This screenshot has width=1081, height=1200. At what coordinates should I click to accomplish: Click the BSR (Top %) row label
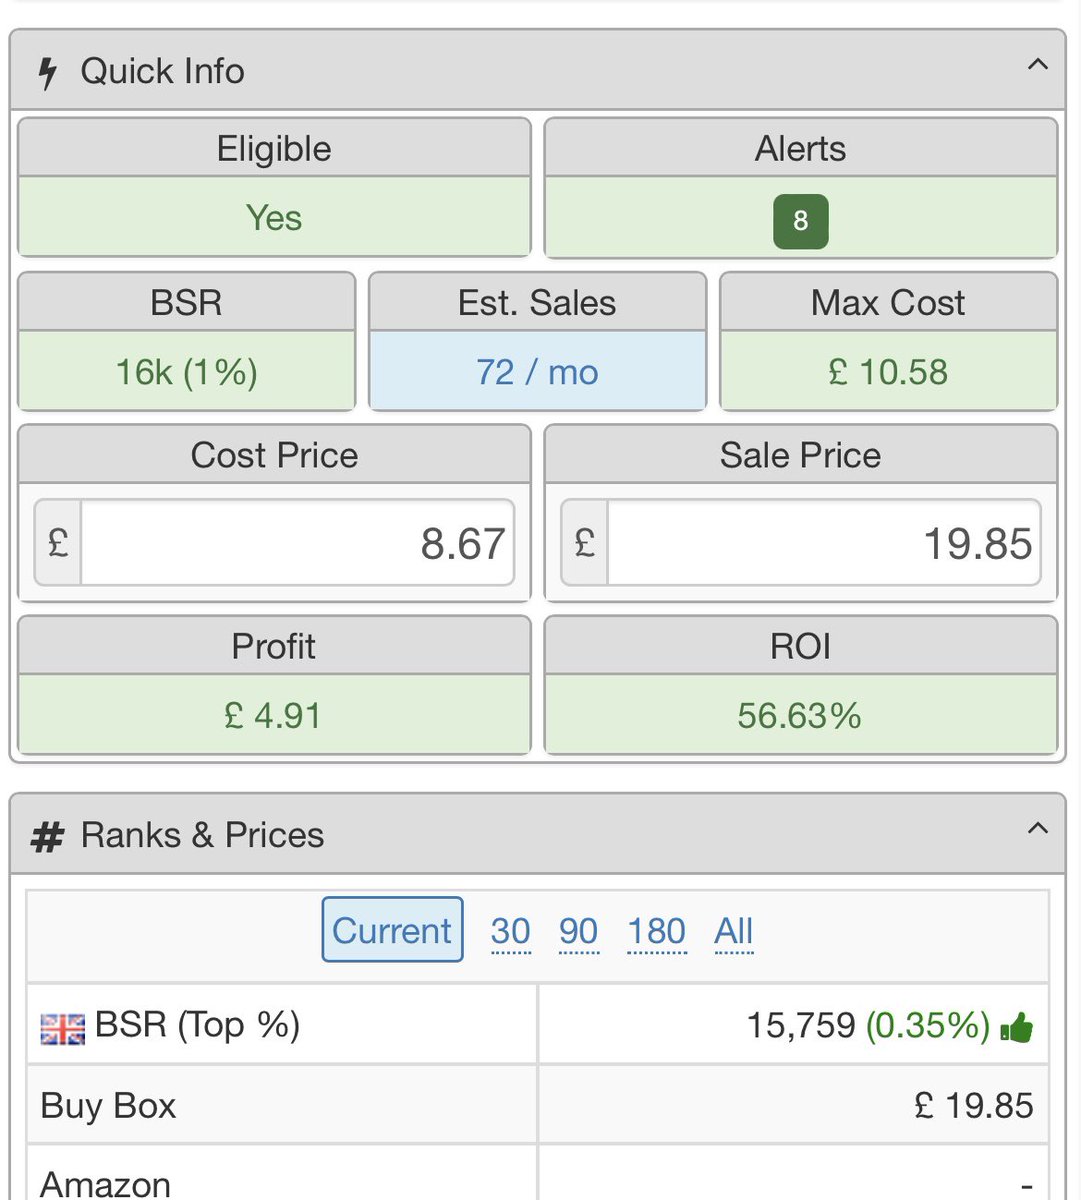click(x=197, y=1025)
